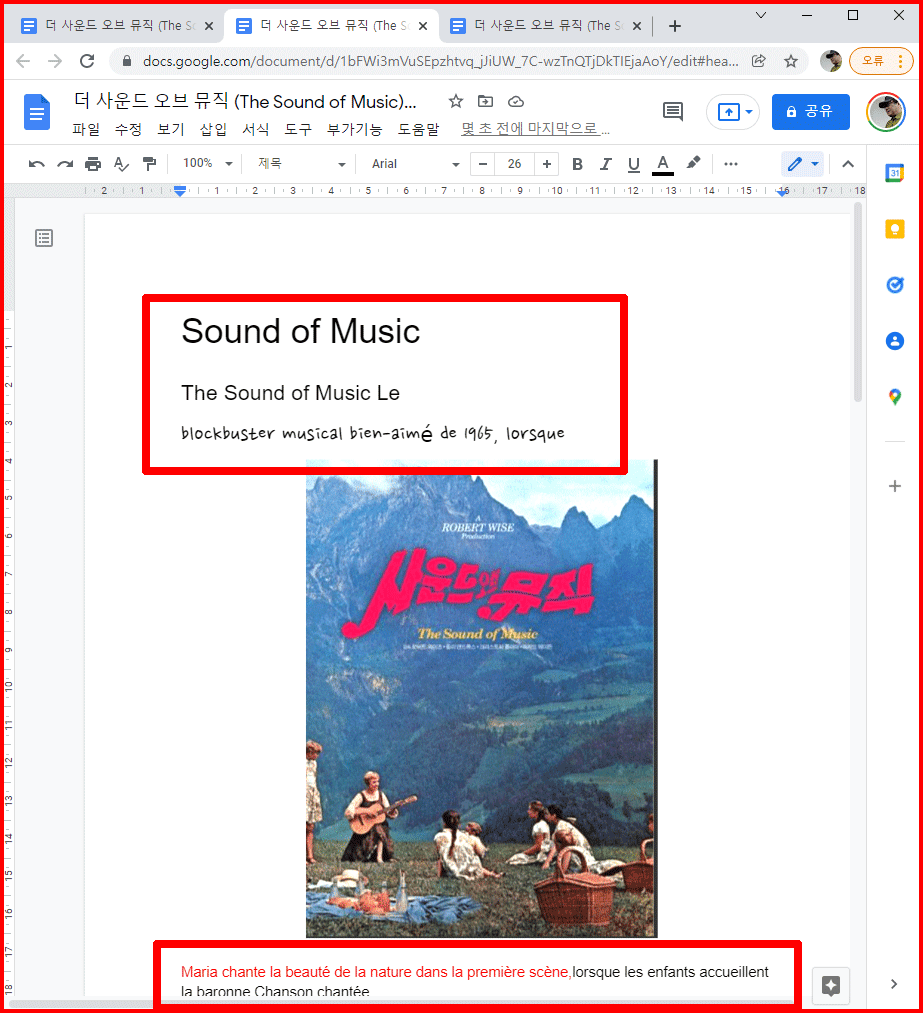This screenshot has width=923, height=1013.
Task: Toggle bold formatting
Action: point(577,164)
